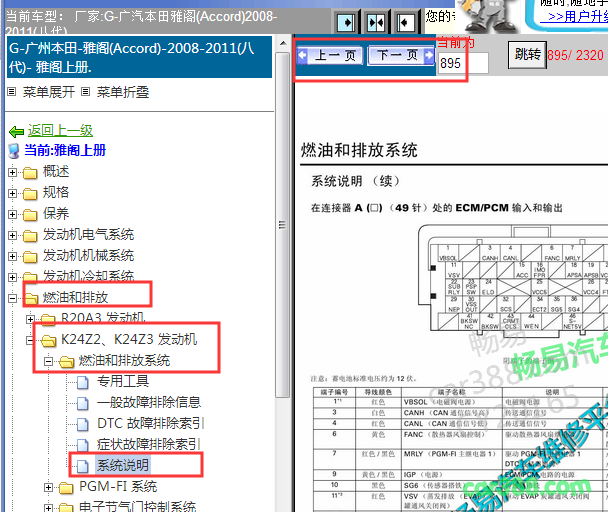608x512 pixels.
Task: Click the 当前:雅阁上册 label
Action: [65, 150]
